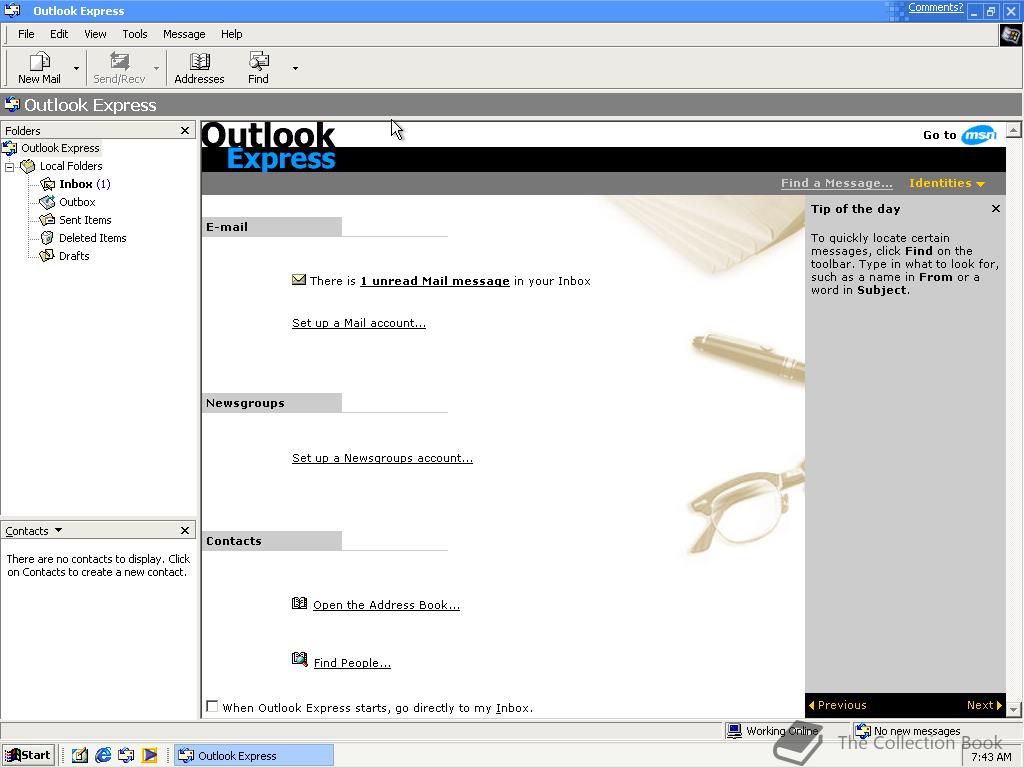Show the Next tip
This screenshot has width=1024, height=768.
click(984, 705)
